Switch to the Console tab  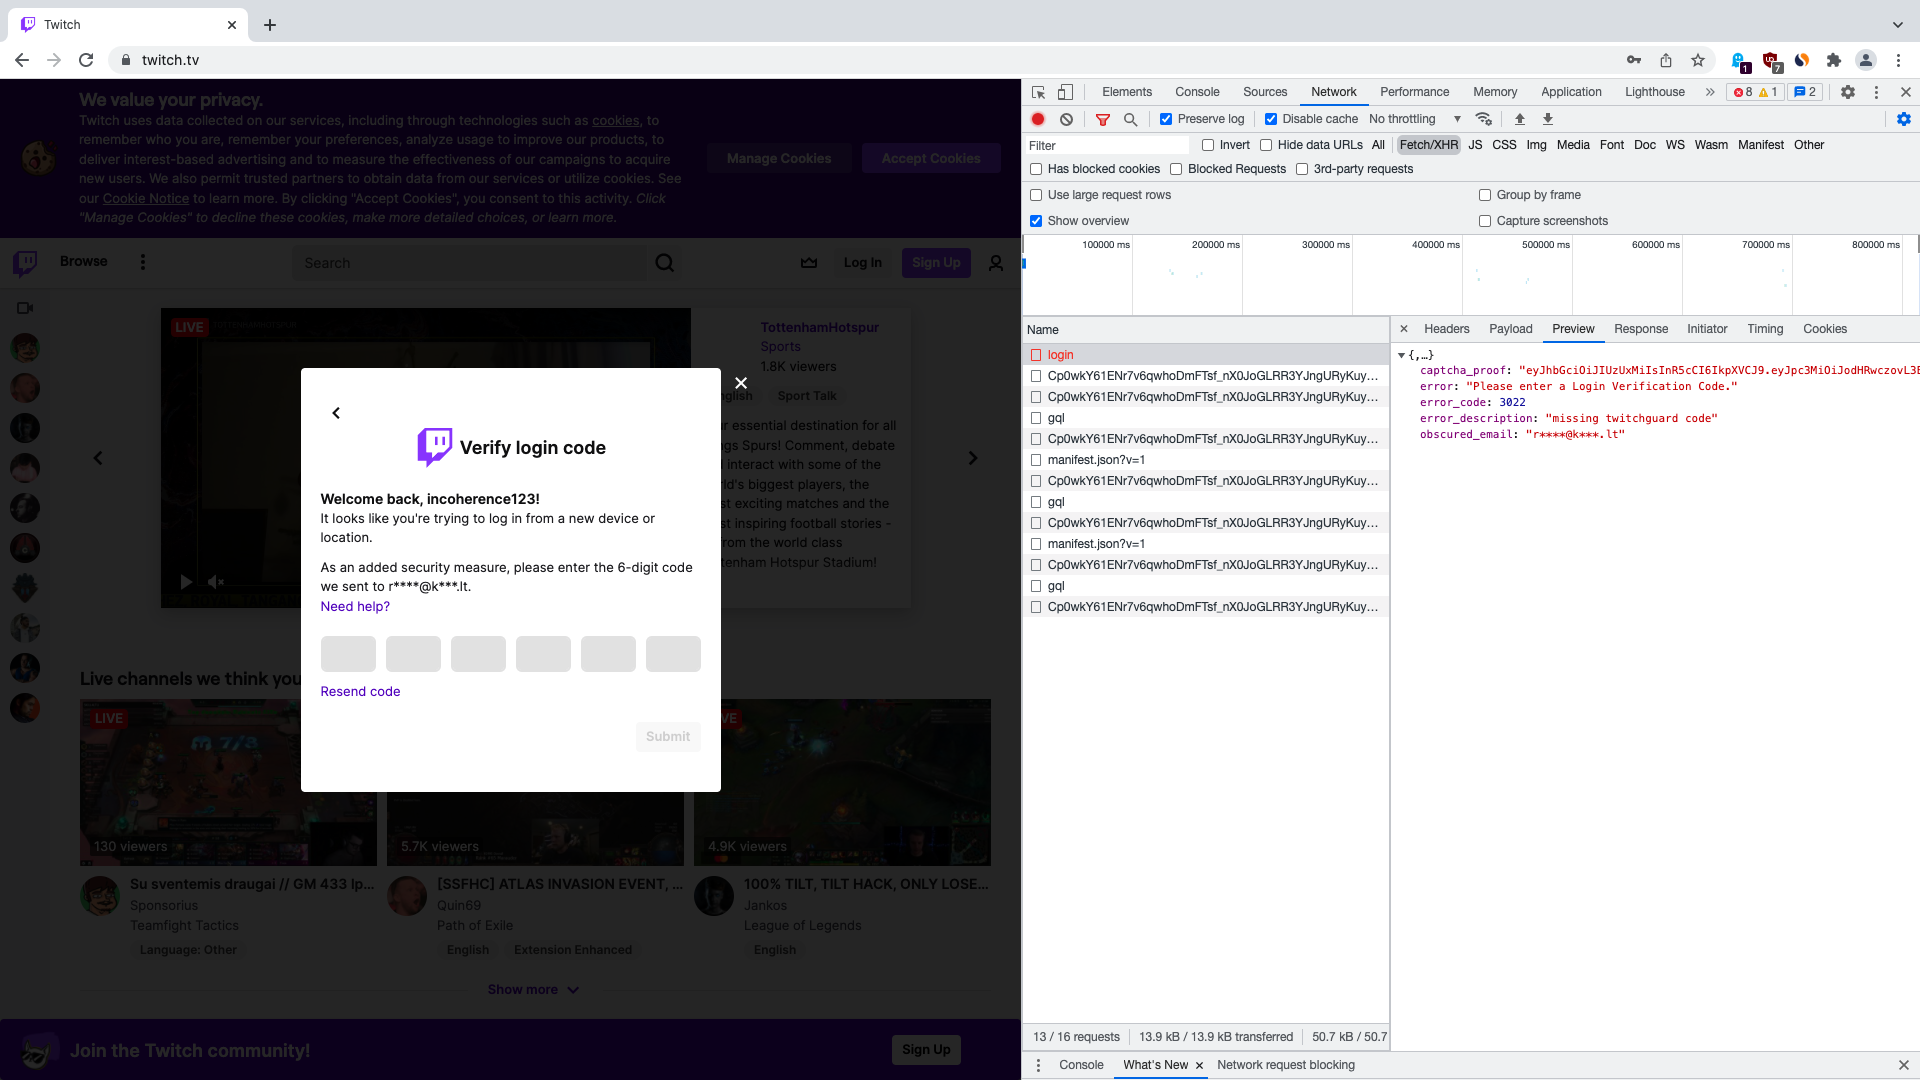[1197, 92]
